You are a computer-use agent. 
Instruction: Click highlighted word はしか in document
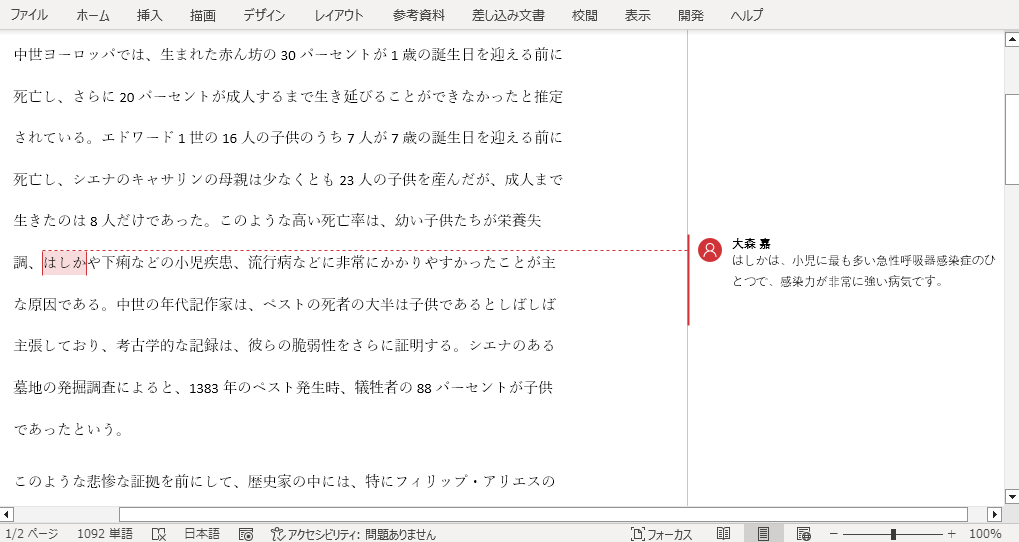click(64, 263)
